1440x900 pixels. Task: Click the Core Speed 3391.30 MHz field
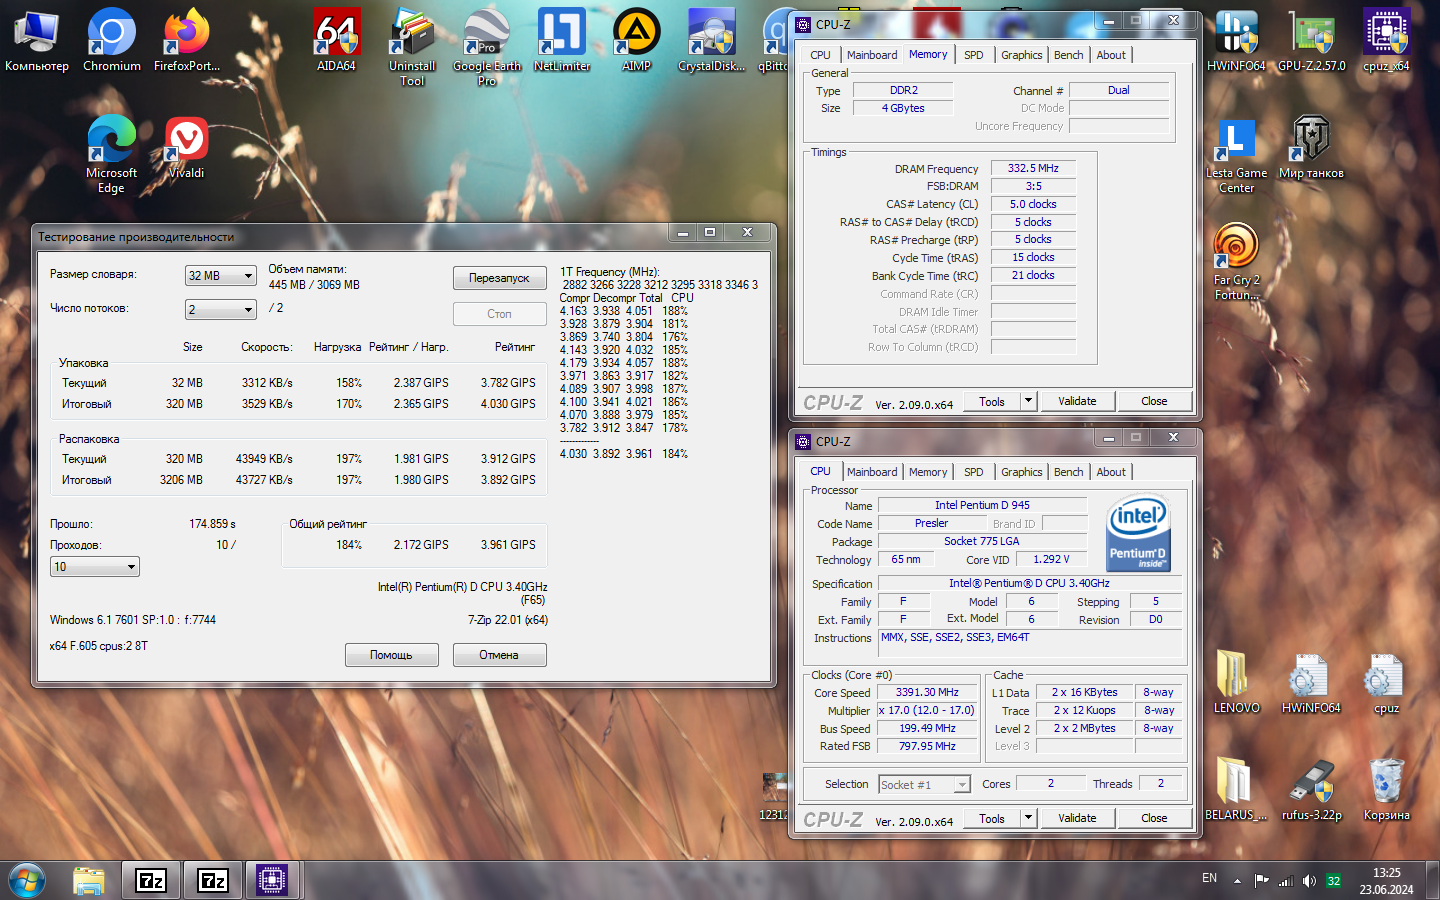(927, 692)
